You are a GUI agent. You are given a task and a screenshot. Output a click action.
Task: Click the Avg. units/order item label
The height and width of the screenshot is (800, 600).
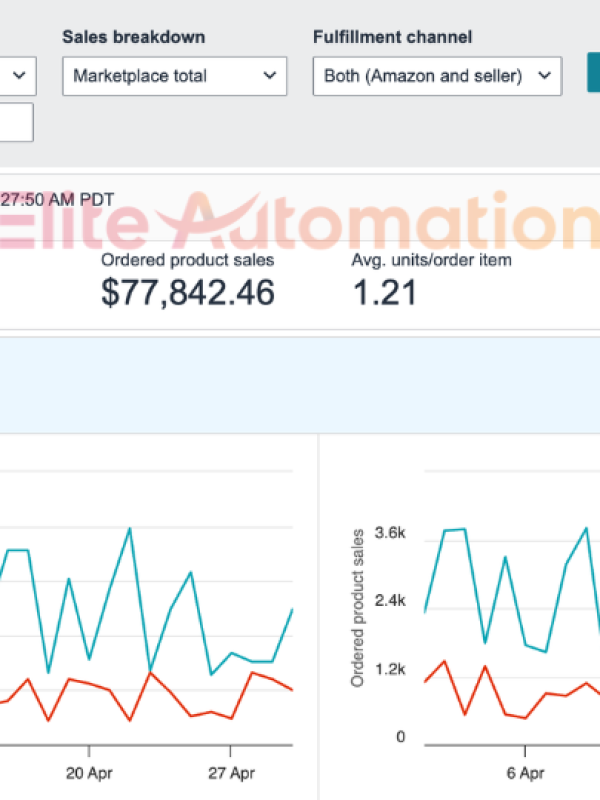coord(431,260)
